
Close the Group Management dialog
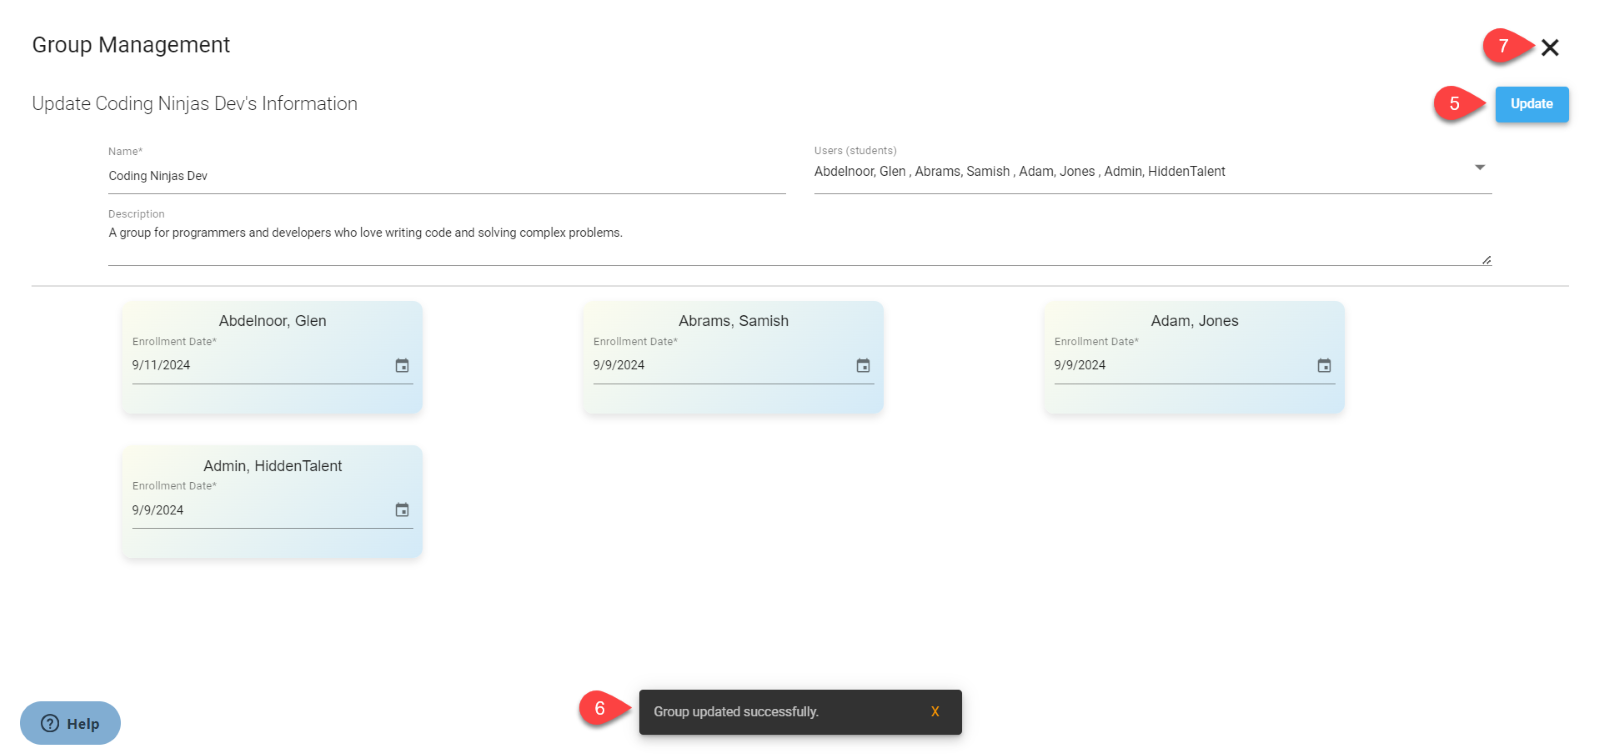coord(1550,47)
